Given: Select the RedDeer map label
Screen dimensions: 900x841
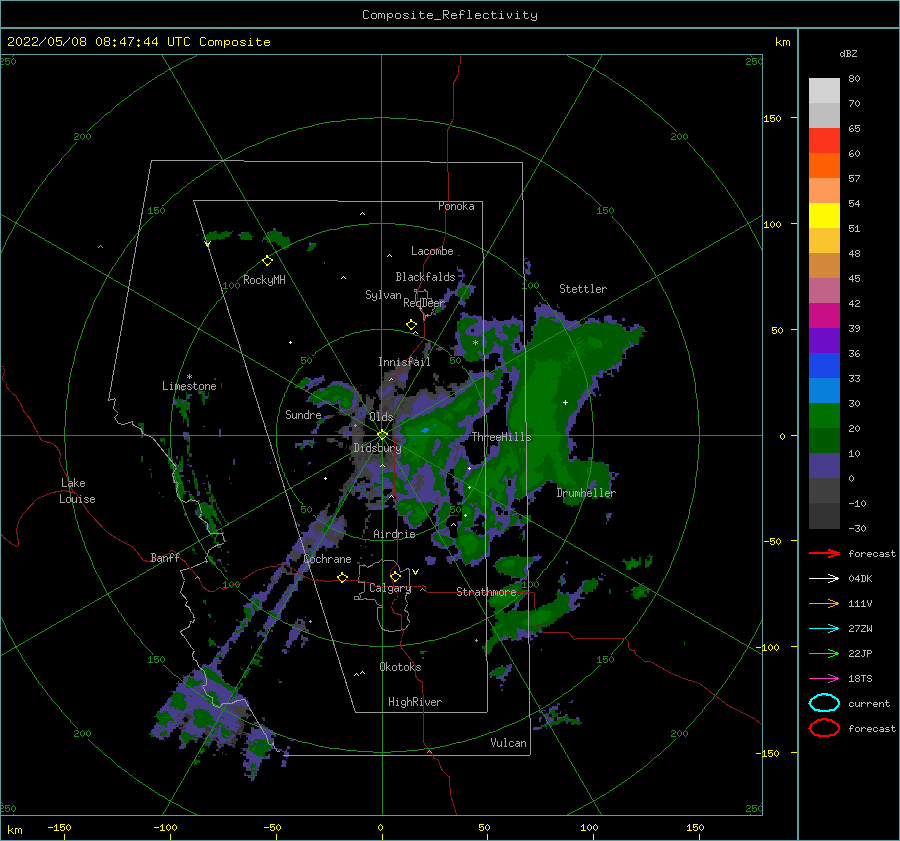Looking at the screenshot, I should [424, 303].
